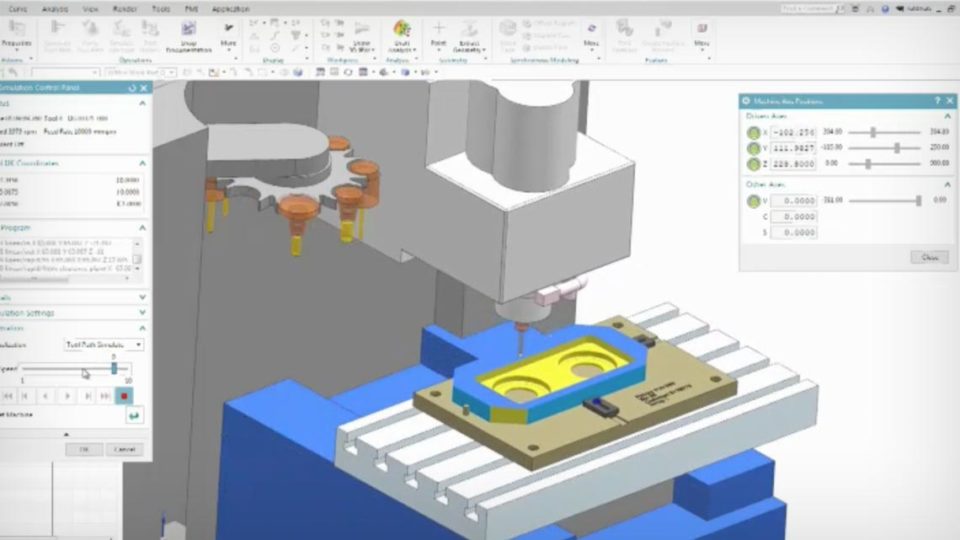The height and width of the screenshot is (540, 960).
Task: Toggle the round icon next to the Y axis field
Action: pyautogui.click(x=753, y=148)
